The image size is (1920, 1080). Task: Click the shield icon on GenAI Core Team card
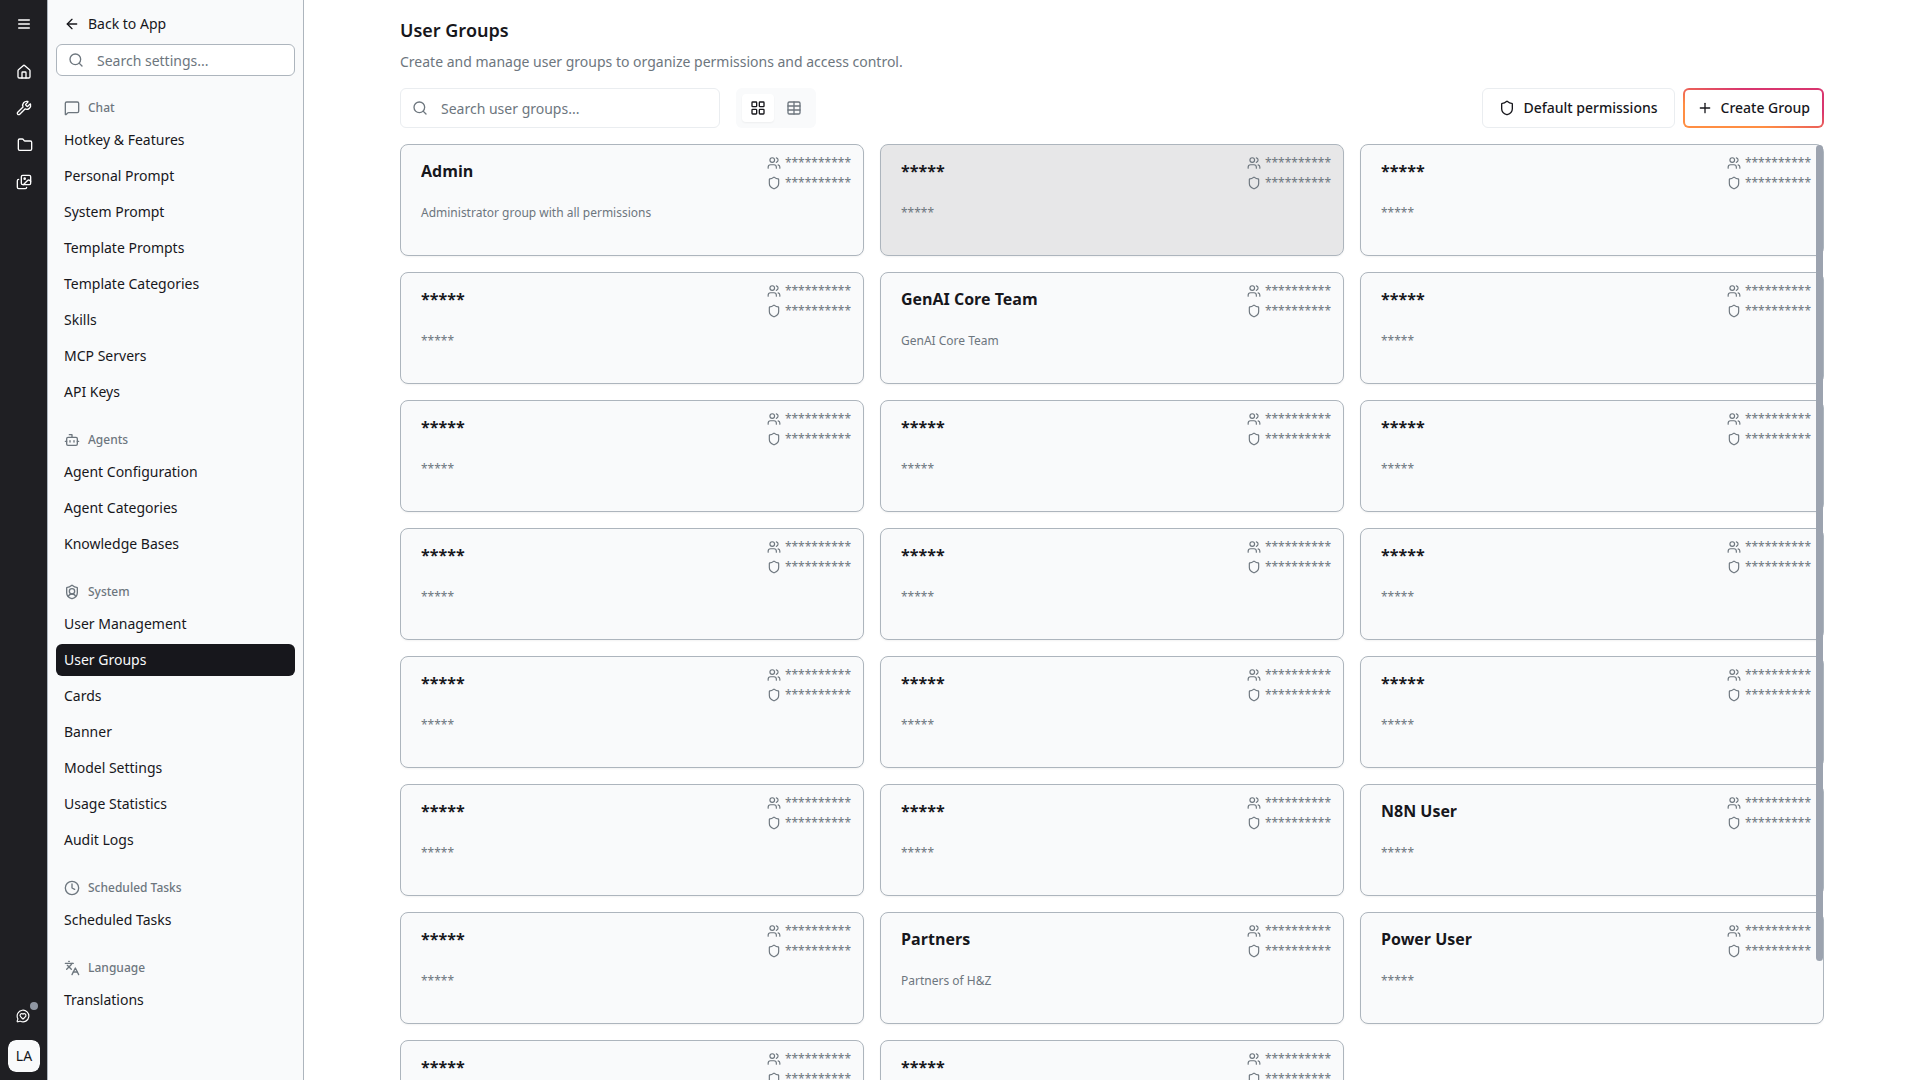(x=1254, y=311)
